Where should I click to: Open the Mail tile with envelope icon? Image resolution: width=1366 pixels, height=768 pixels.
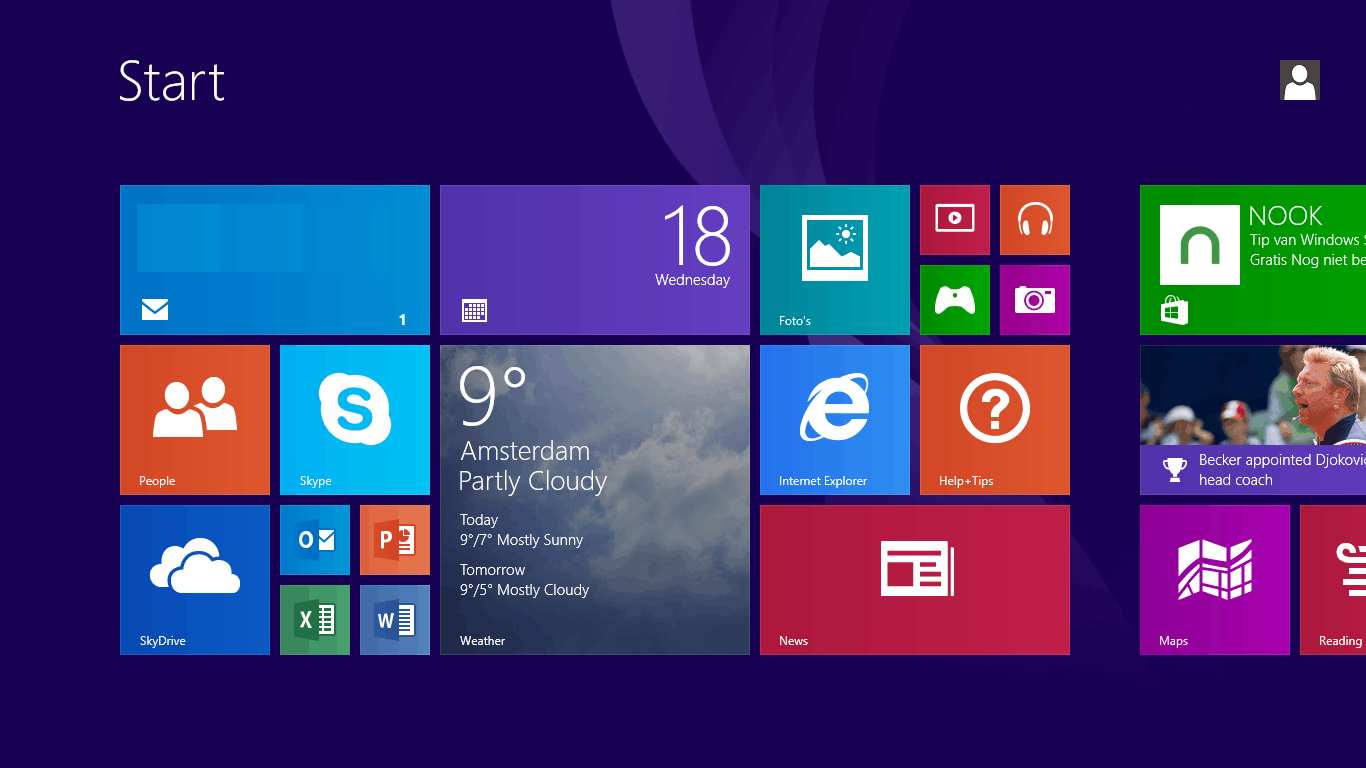pos(275,260)
